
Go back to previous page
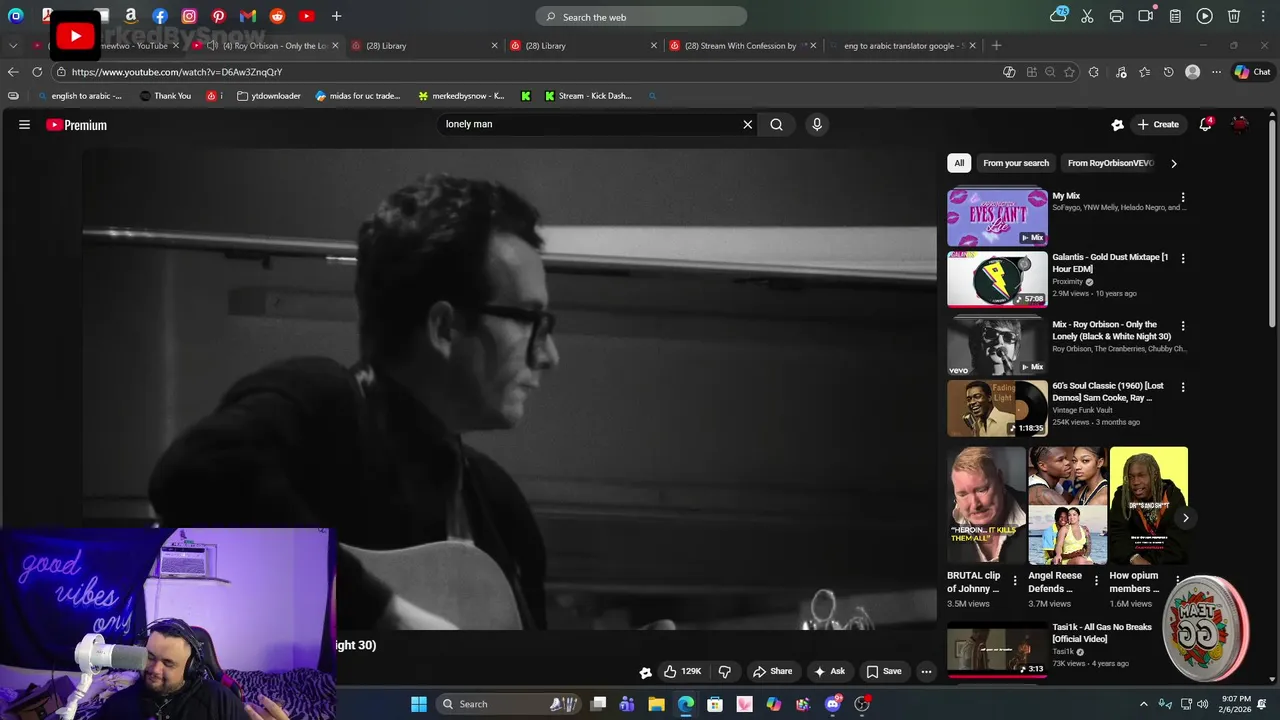13,72
